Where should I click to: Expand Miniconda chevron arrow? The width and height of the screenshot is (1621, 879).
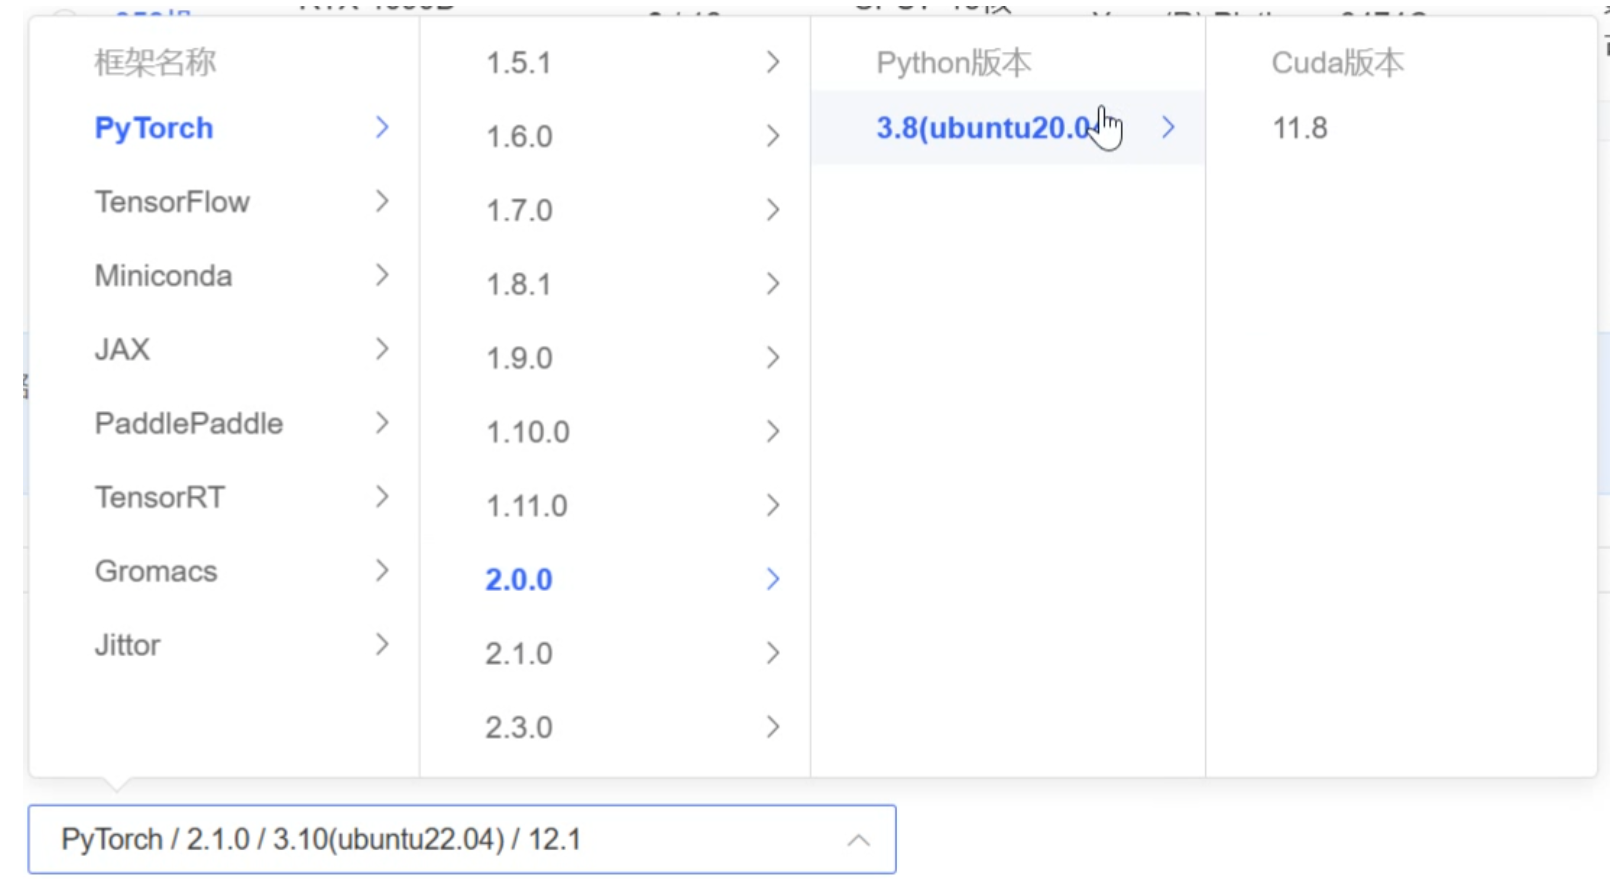point(382,275)
